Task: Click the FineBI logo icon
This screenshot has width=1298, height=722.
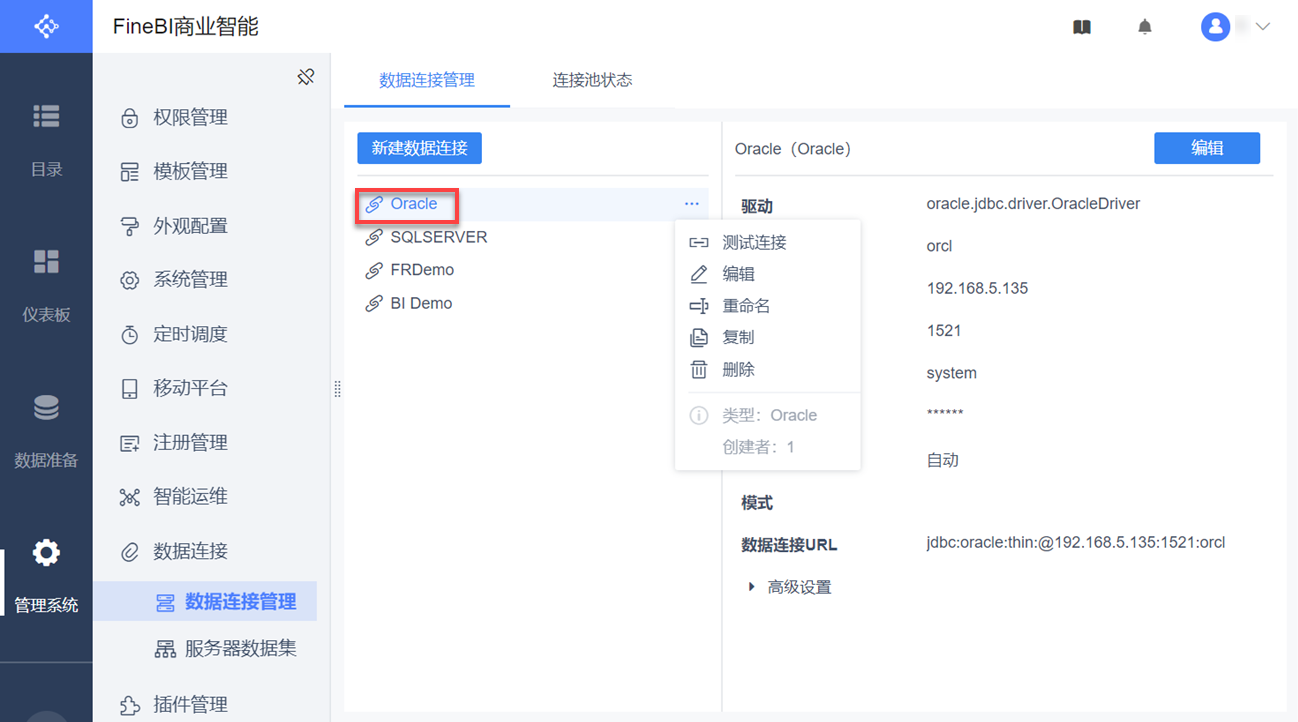Action: [x=46, y=26]
